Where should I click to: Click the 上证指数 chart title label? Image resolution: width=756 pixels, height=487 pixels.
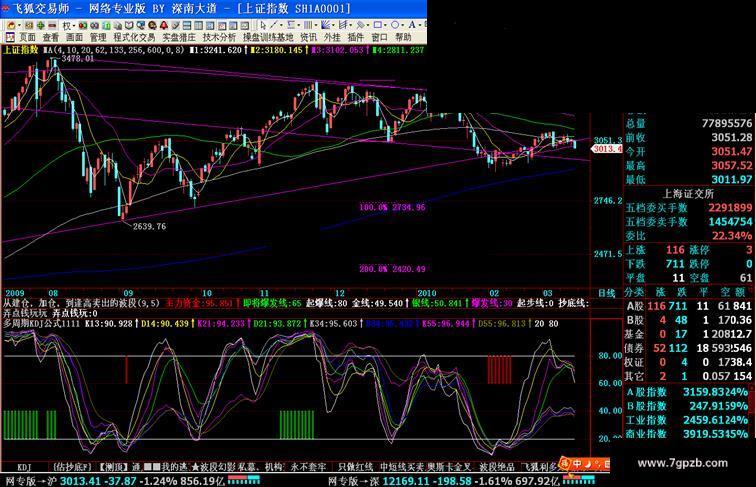(x=21, y=50)
